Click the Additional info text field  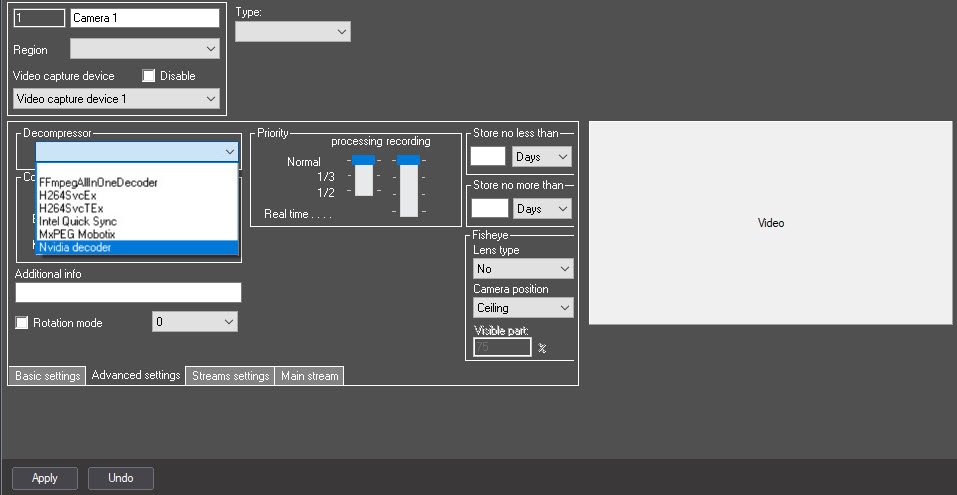pyautogui.click(x=128, y=292)
